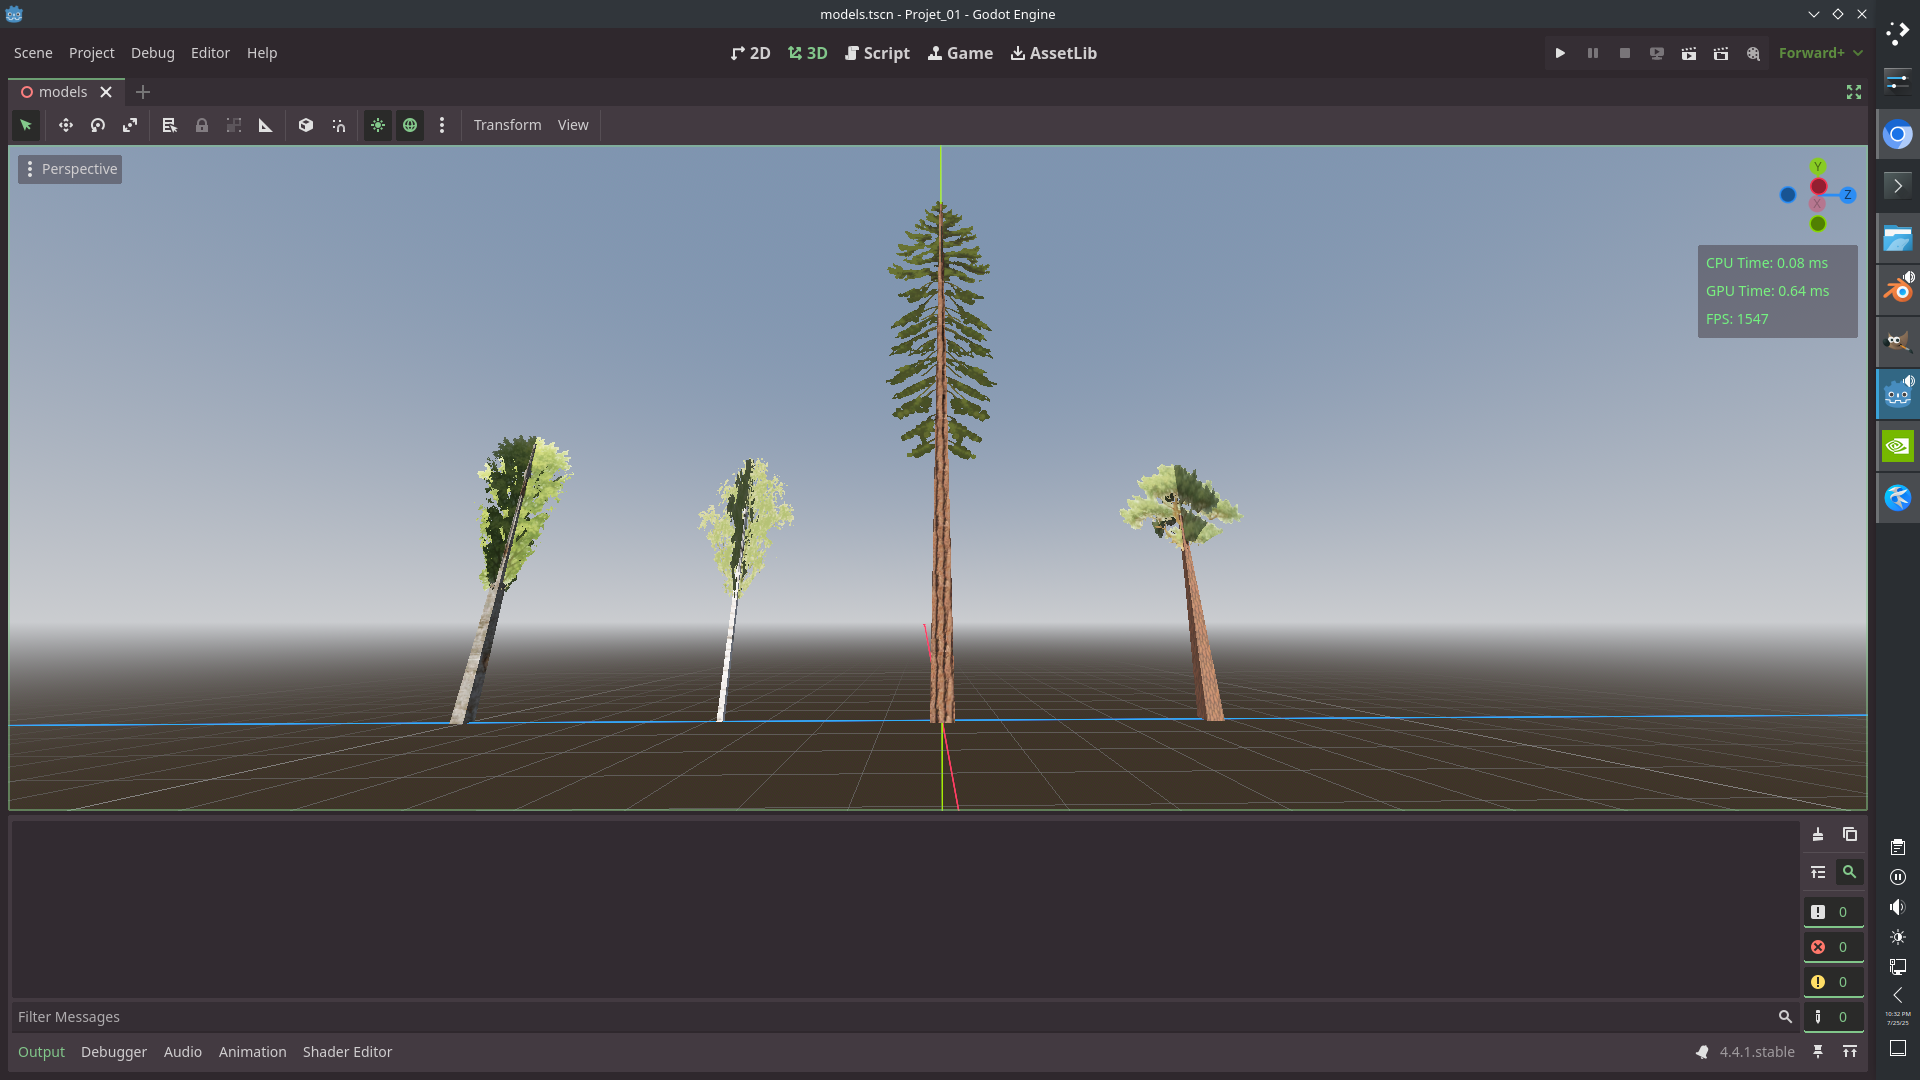Select the Move mode tool

click(66, 125)
